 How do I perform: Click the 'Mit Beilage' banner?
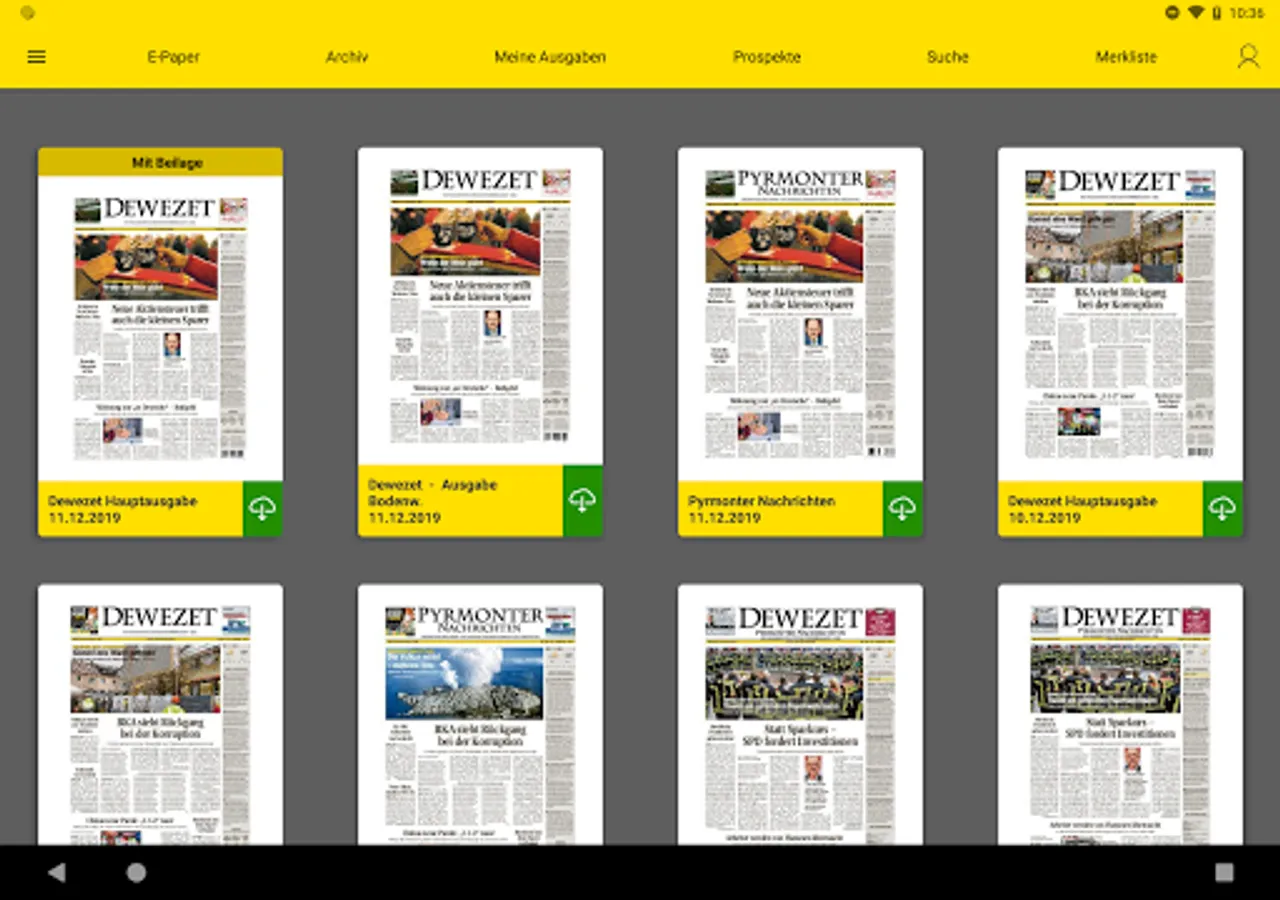coord(160,162)
